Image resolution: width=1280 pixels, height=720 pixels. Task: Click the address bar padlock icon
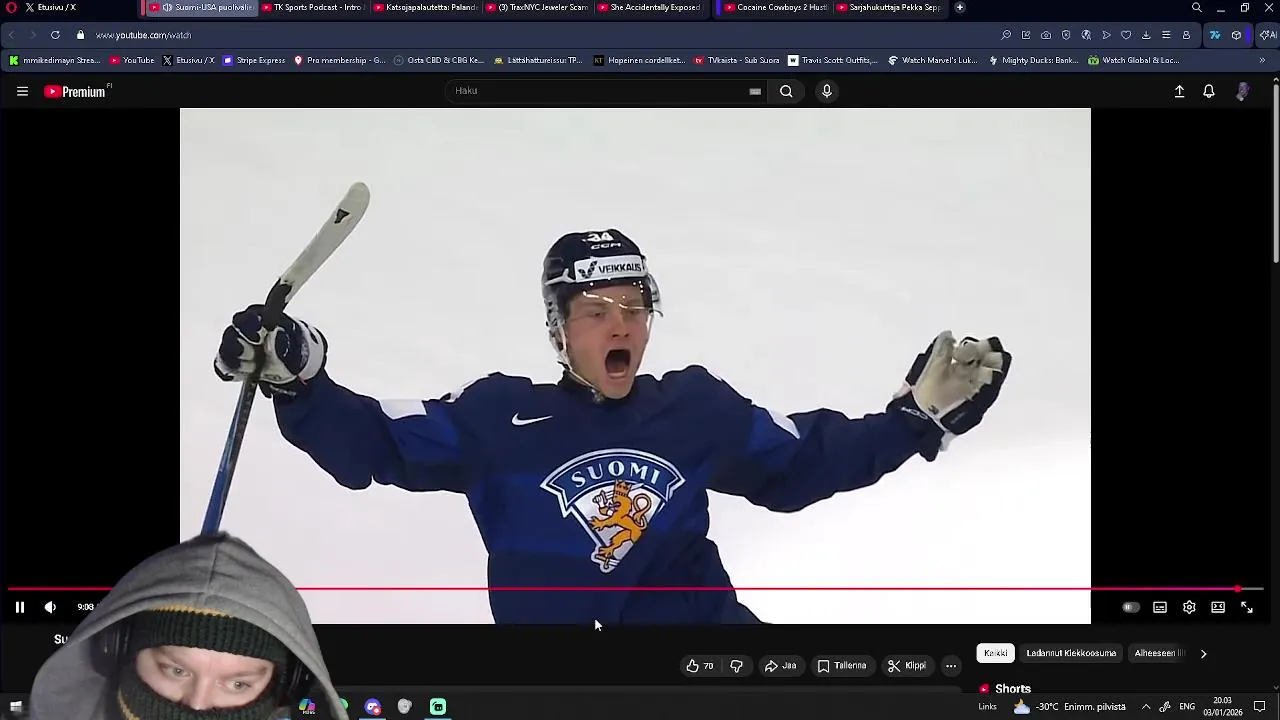[80, 35]
